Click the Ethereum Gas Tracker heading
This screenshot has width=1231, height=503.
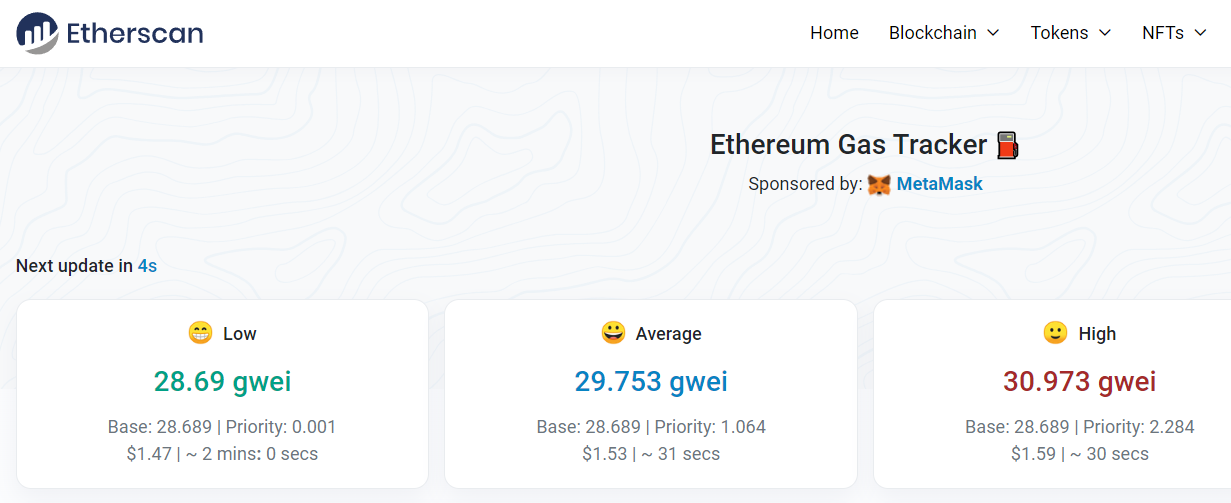[848, 145]
